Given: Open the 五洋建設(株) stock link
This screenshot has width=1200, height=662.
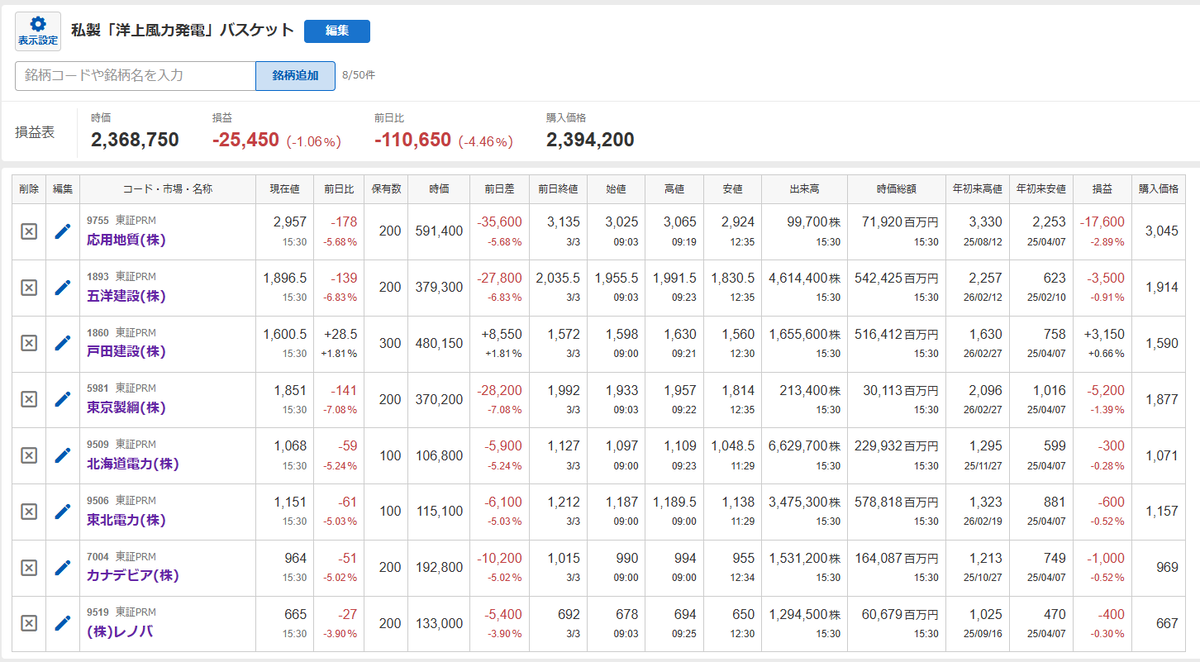Looking at the screenshot, I should click(x=126, y=296).
